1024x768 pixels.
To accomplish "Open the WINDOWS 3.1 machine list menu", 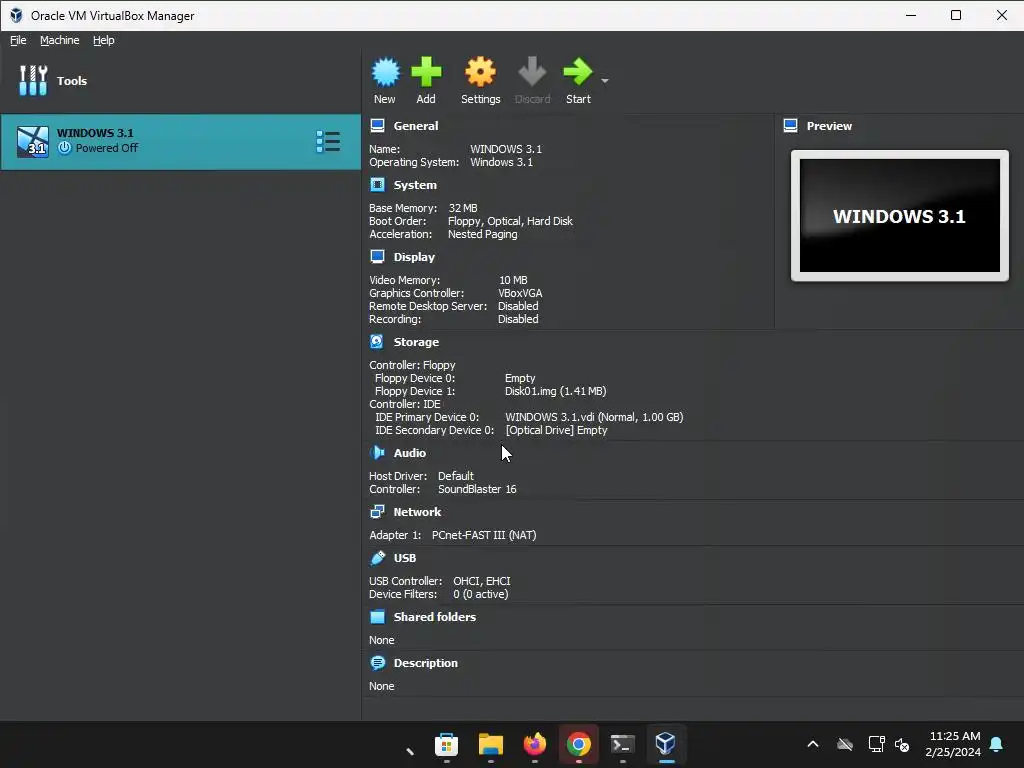I will coord(328,142).
